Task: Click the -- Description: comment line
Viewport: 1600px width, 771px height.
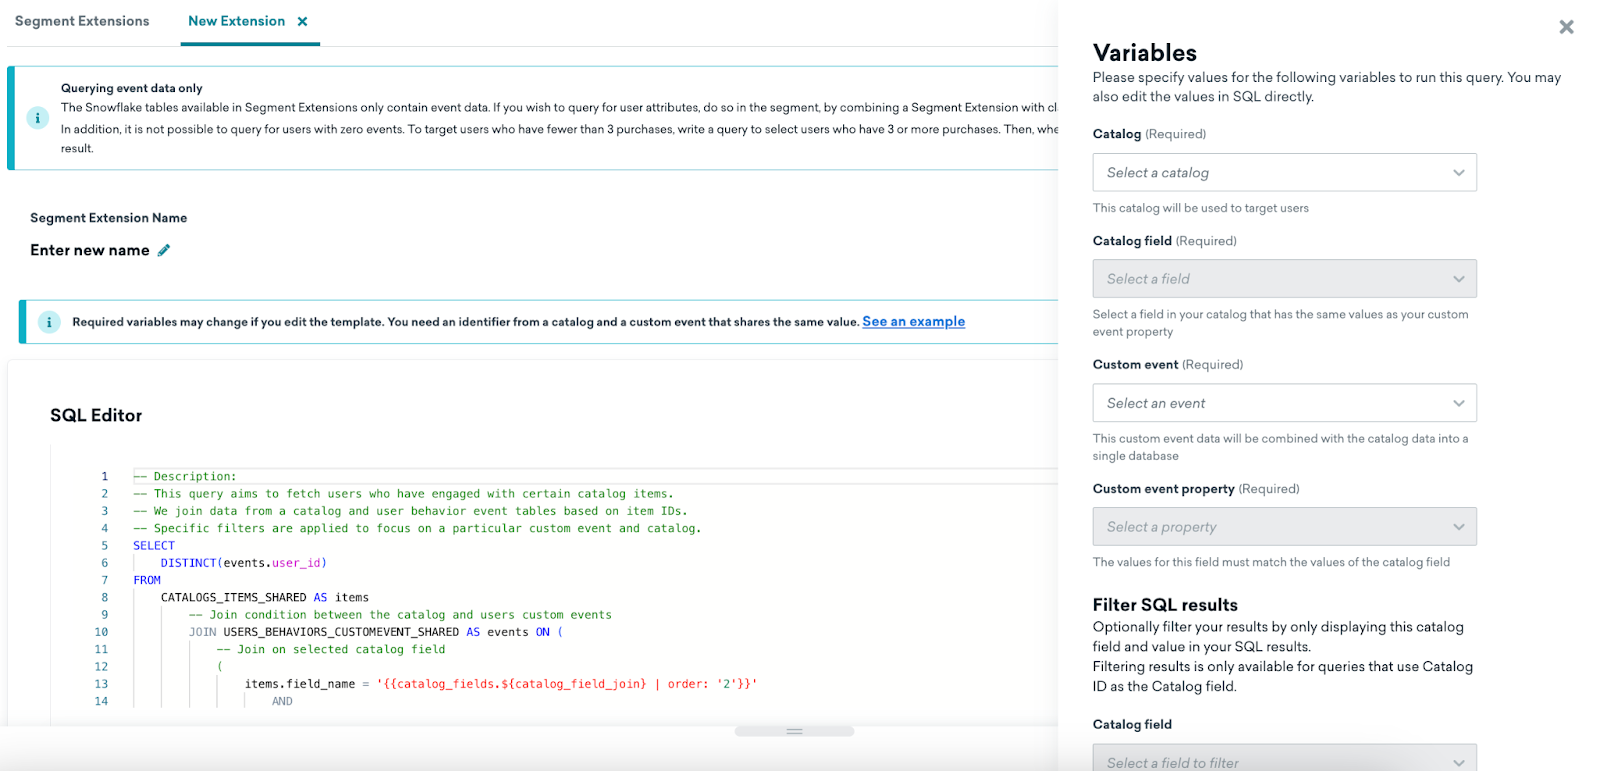Action: (x=185, y=477)
